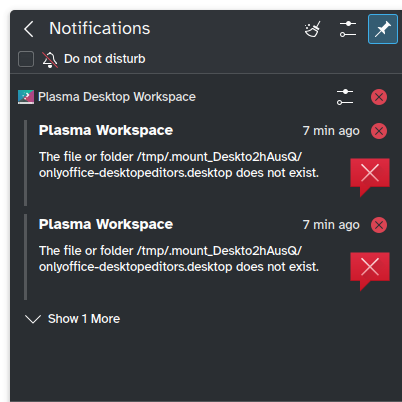Click the crossed-out bell icon
The image size is (402, 402).
point(50,60)
